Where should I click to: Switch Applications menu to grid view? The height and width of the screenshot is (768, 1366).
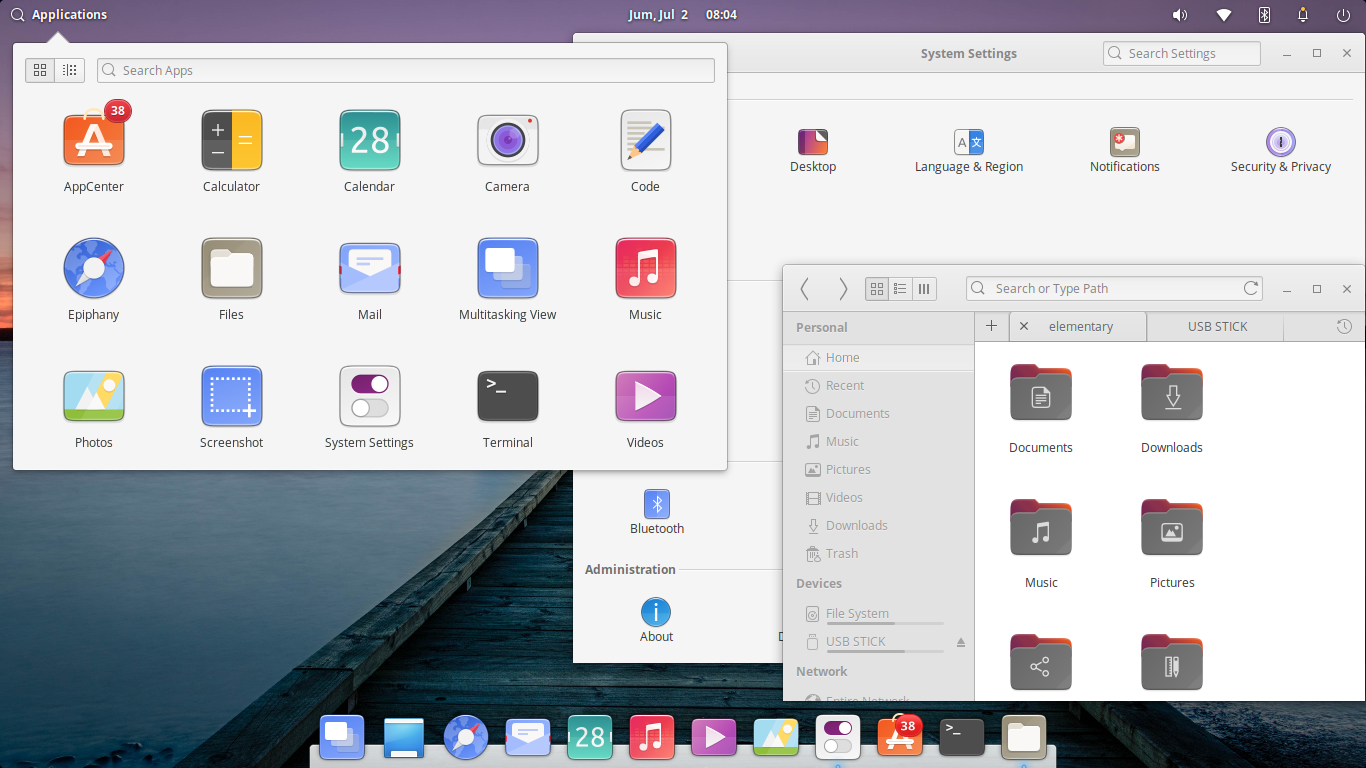[x=40, y=70]
